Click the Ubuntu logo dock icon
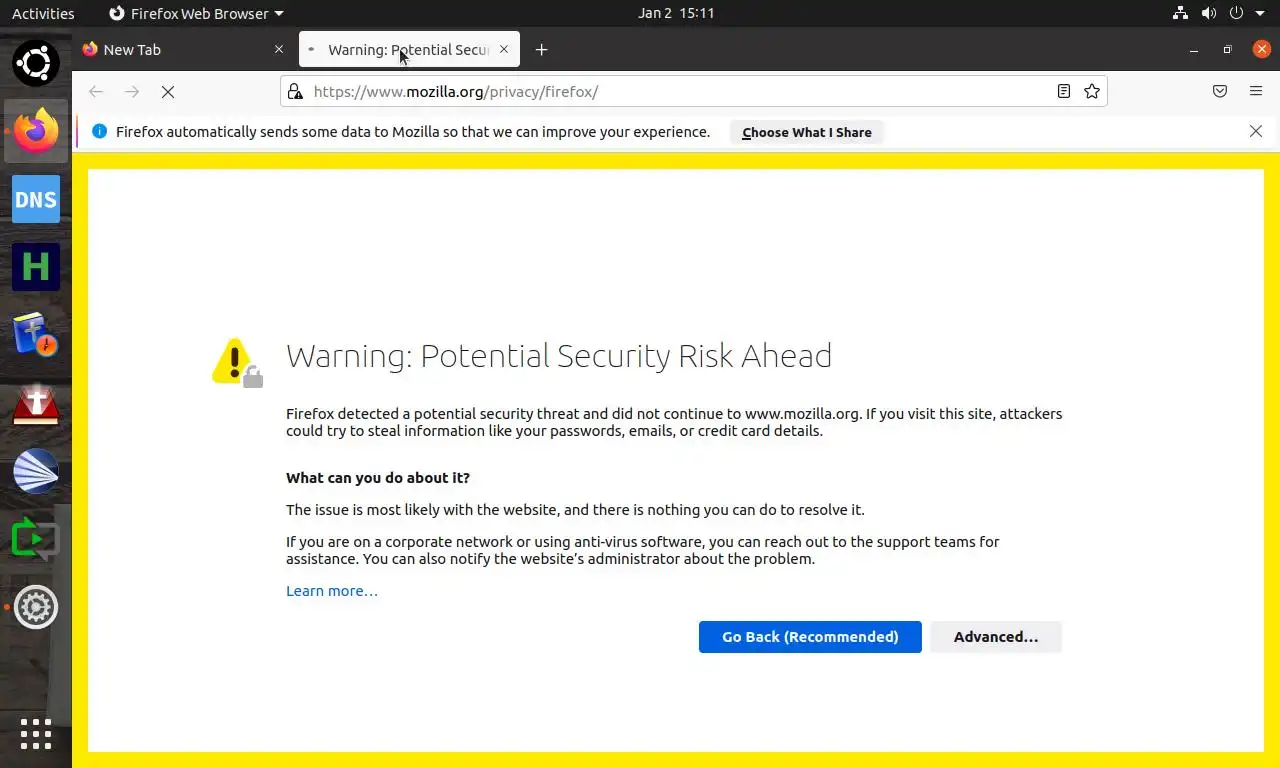 coord(36,63)
